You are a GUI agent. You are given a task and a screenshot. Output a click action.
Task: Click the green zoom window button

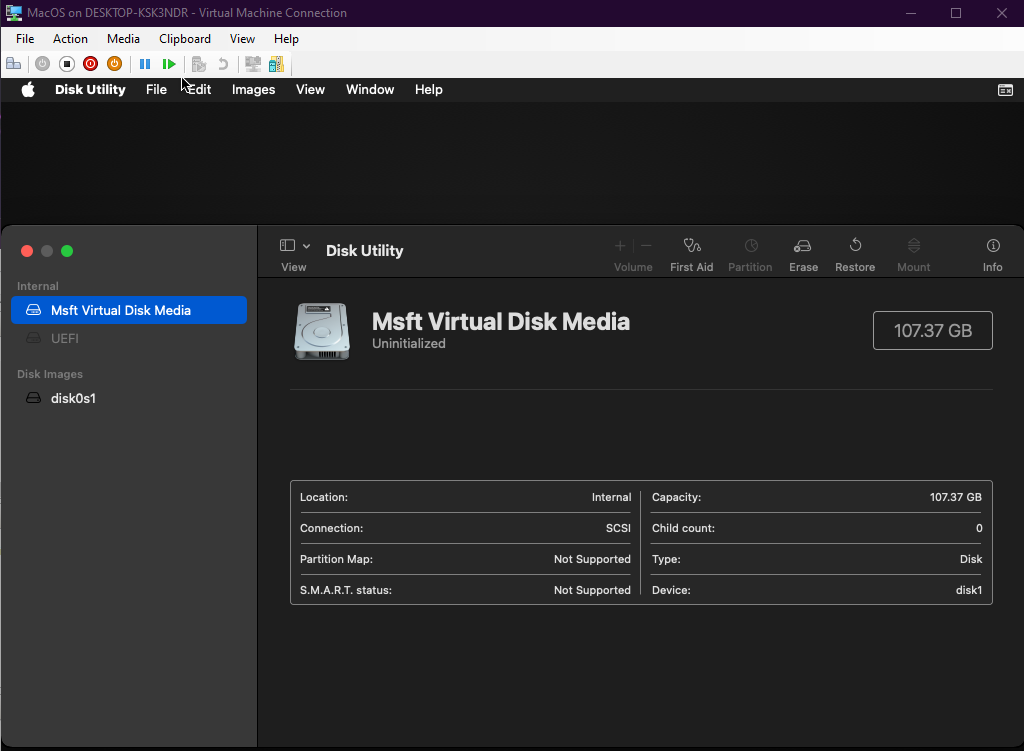point(67,252)
